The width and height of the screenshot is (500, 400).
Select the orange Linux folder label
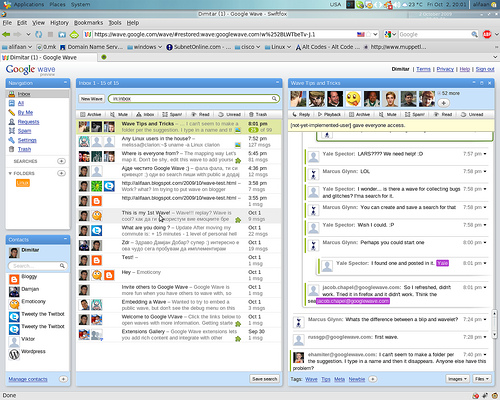pos(23,183)
